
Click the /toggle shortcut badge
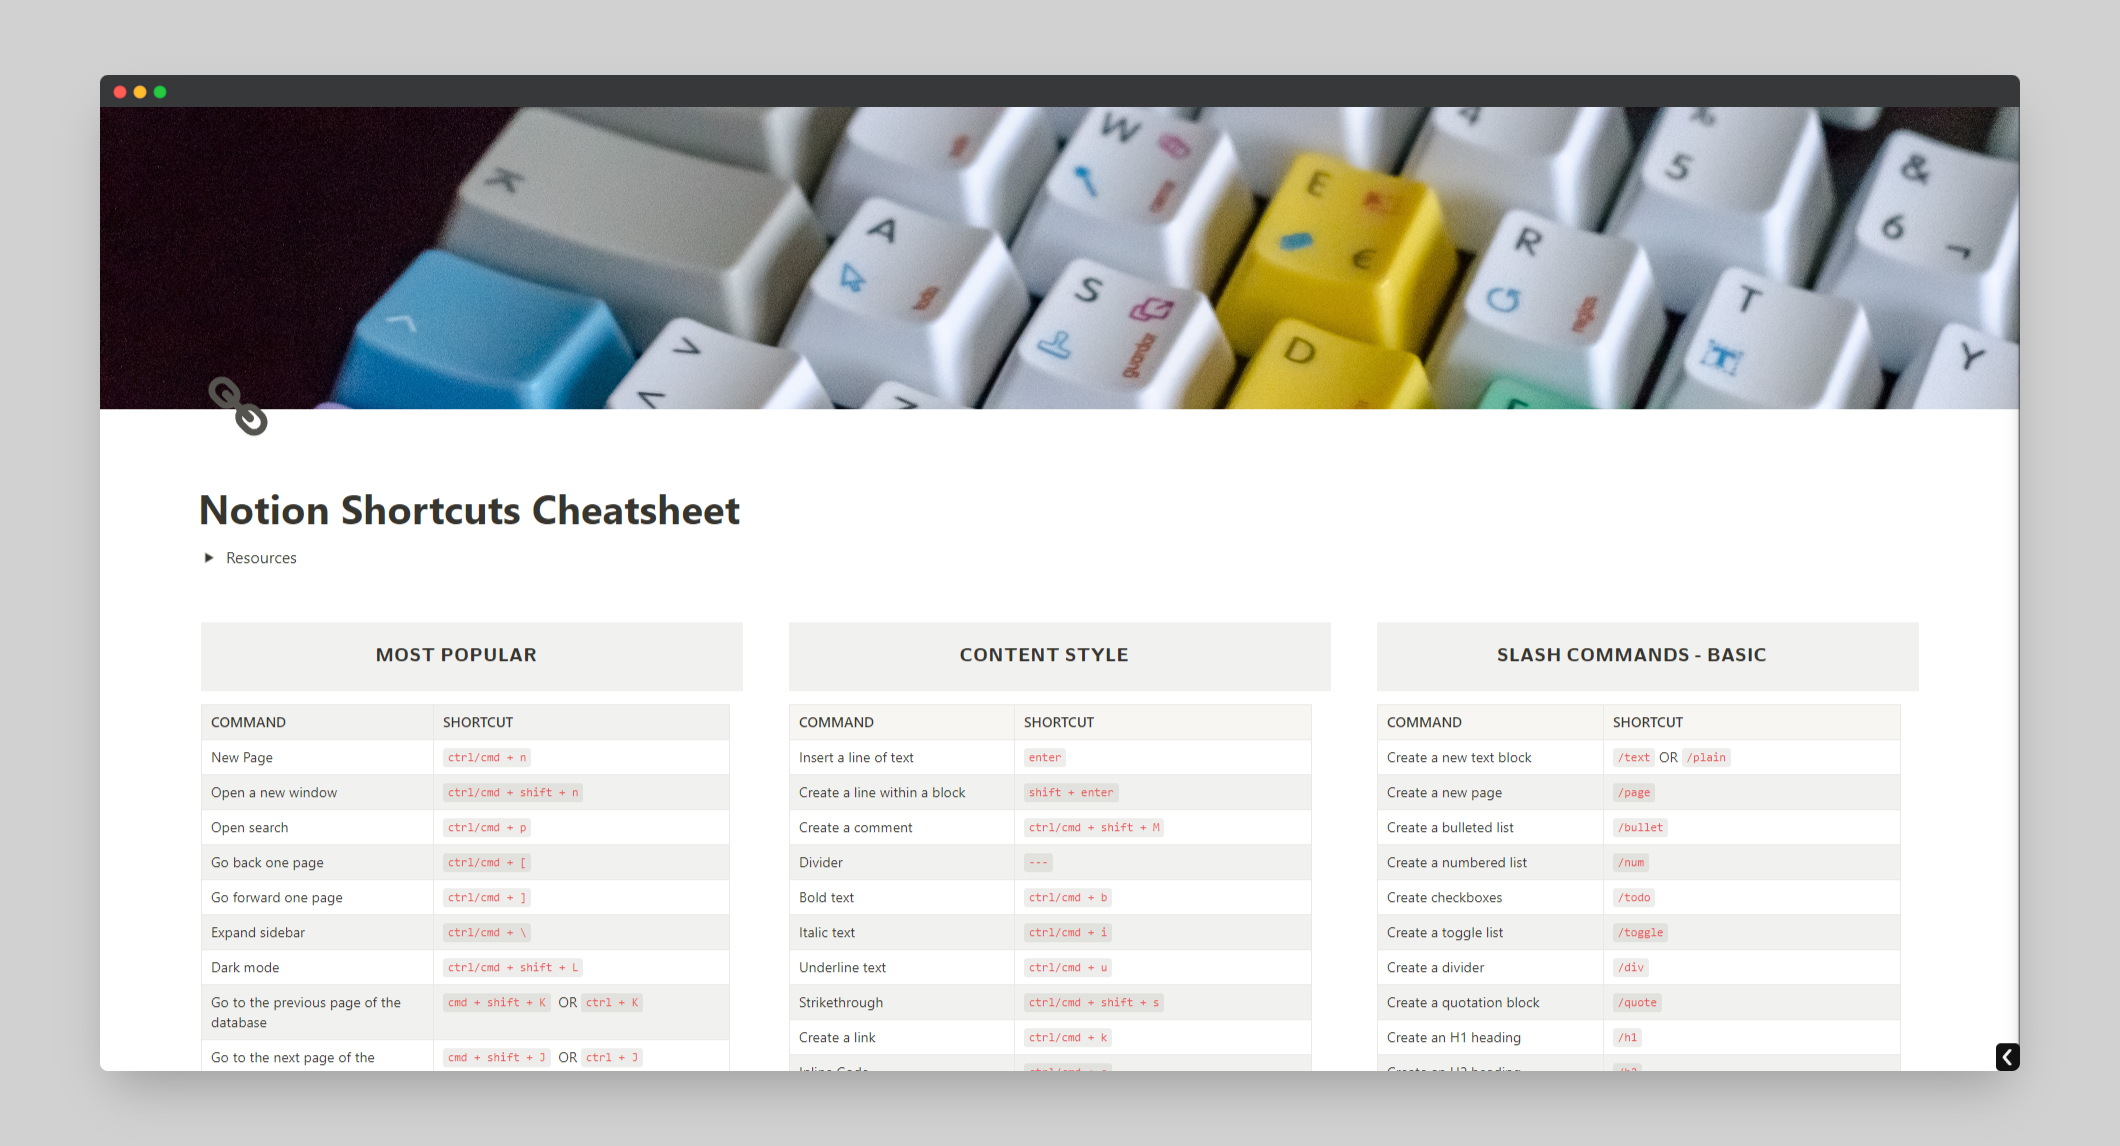coord(1640,932)
